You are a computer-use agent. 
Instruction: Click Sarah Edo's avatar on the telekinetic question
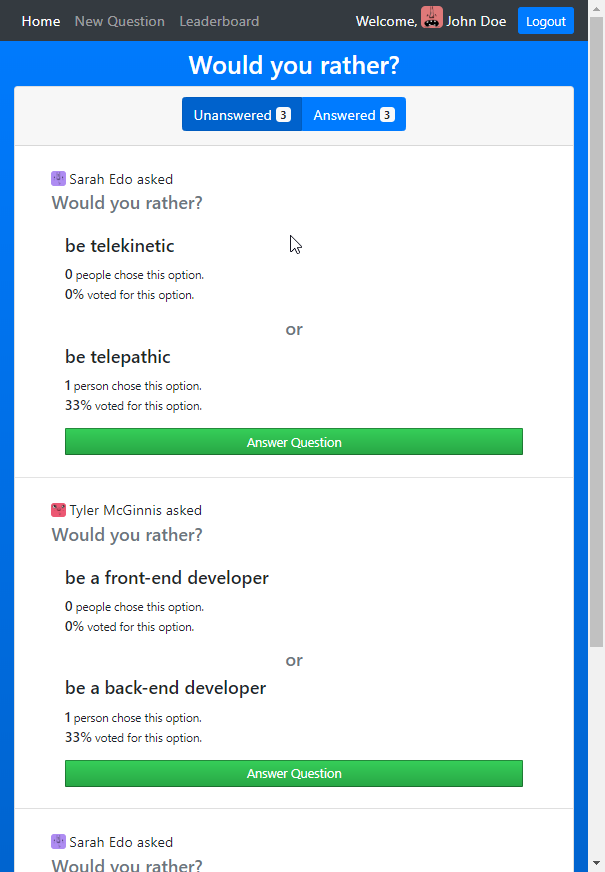(x=58, y=179)
